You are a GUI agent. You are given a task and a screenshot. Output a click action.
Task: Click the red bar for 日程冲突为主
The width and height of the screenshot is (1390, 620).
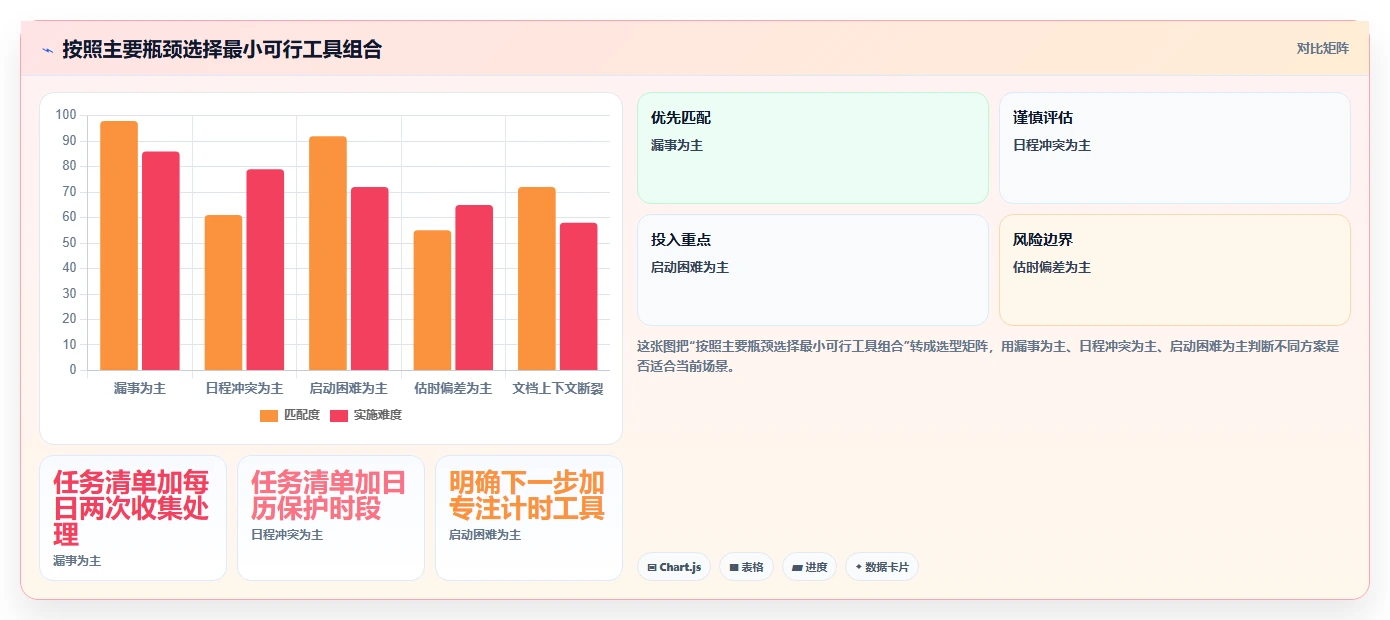click(266, 270)
